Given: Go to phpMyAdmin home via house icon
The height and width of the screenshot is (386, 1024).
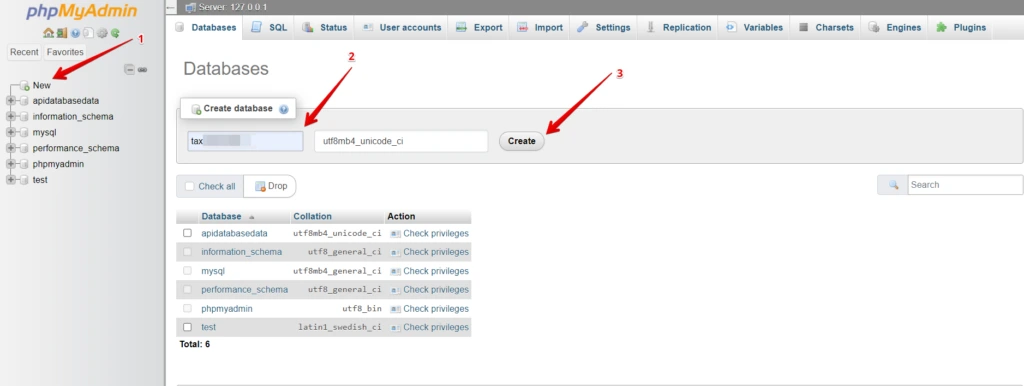Looking at the screenshot, I should click(48, 33).
